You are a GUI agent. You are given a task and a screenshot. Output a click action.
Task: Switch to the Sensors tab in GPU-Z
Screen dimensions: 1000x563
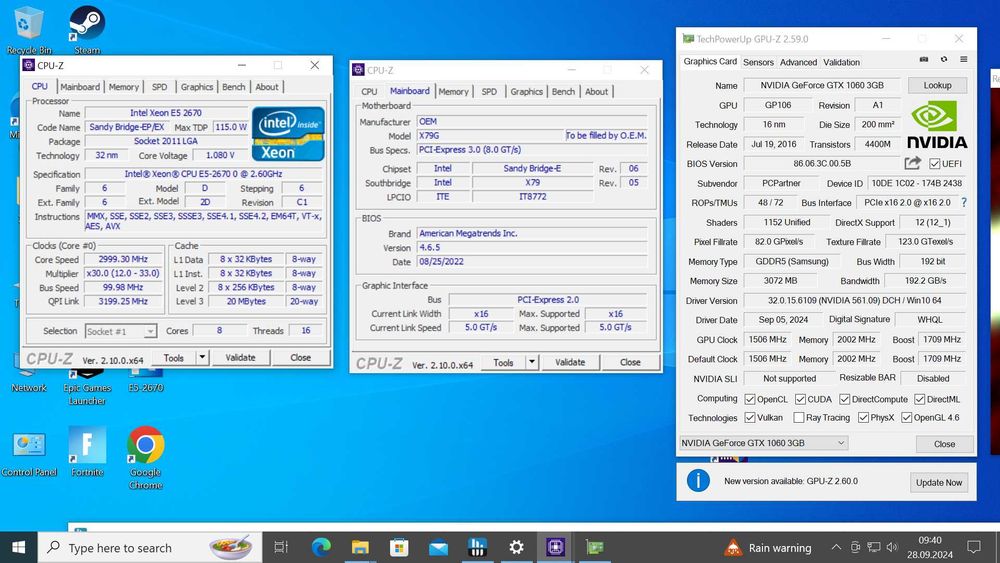click(758, 62)
